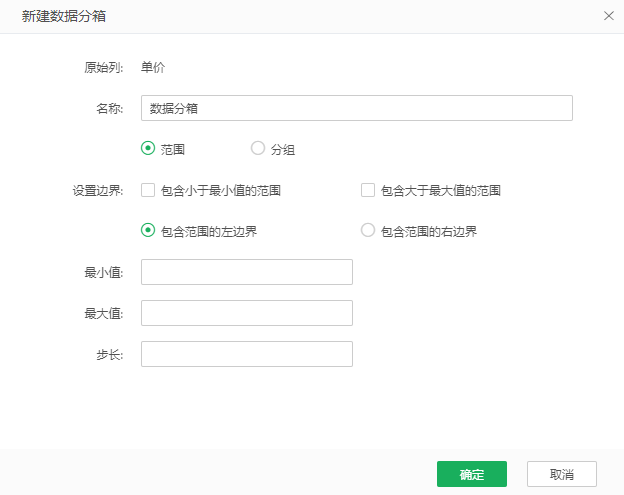Image resolution: width=624 pixels, height=495 pixels.
Task: Enable 包含大于最大值的范围 checkbox
Action: click(368, 190)
